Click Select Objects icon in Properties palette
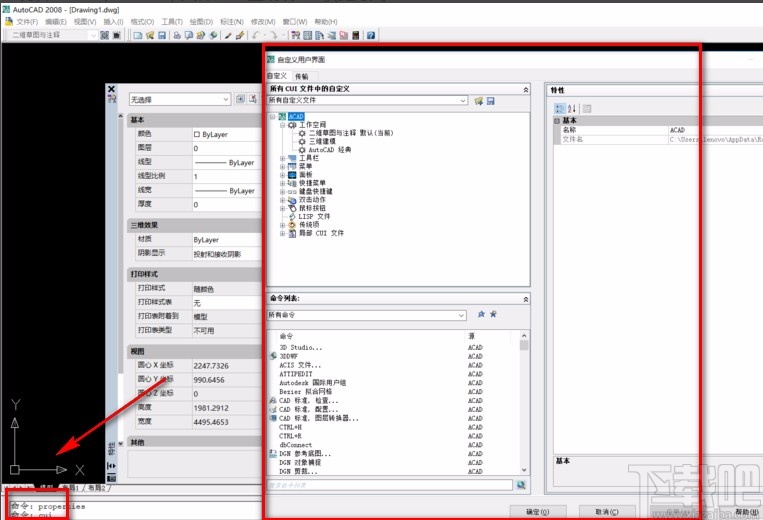This screenshot has width=763, height=520. click(253, 99)
